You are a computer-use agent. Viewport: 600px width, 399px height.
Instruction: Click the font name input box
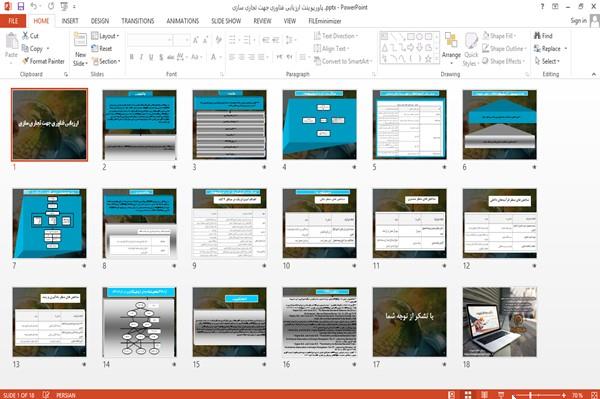pyautogui.click(x=149, y=40)
